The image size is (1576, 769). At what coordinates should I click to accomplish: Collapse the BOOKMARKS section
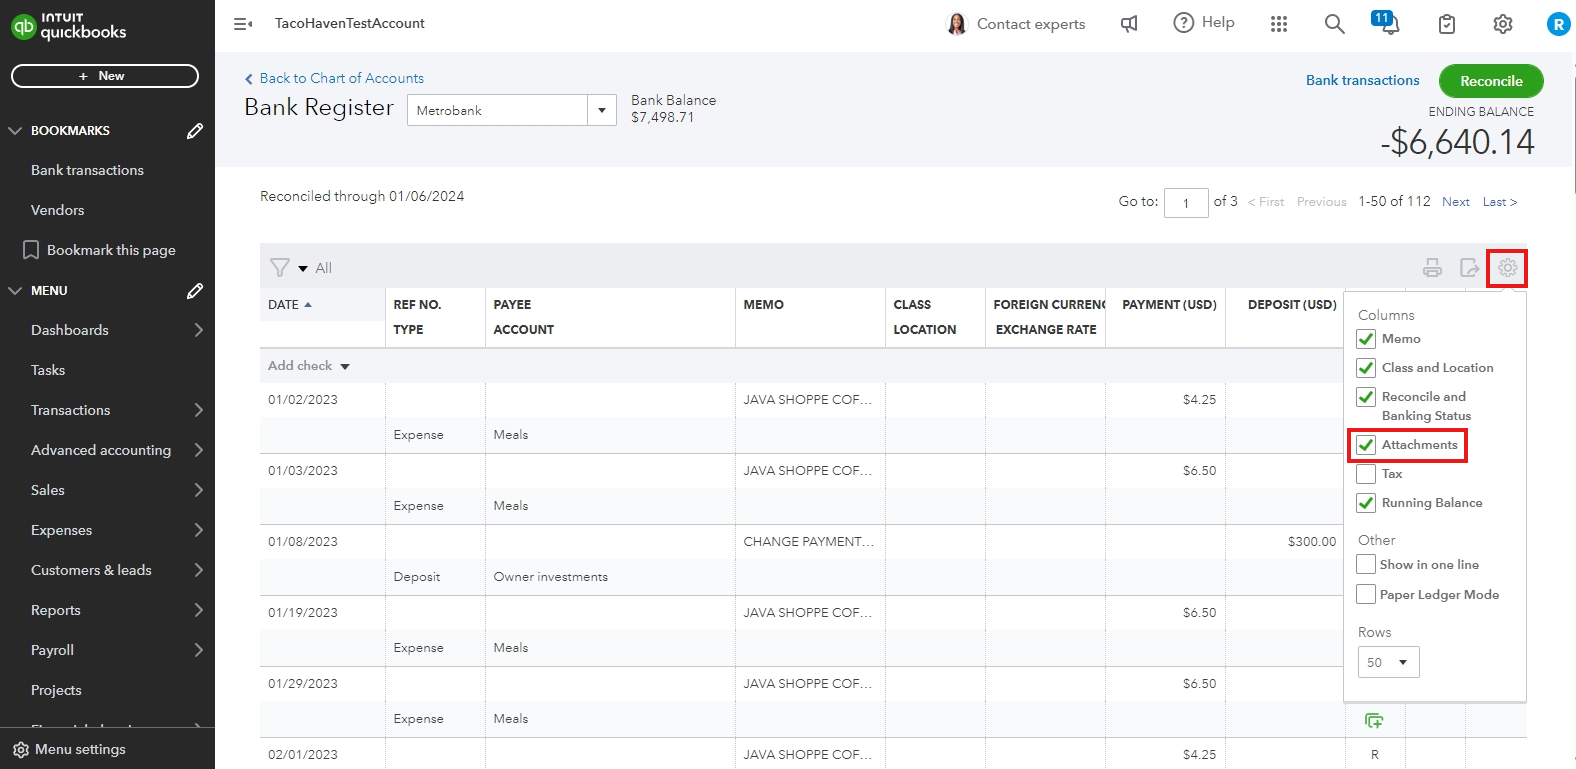point(15,130)
